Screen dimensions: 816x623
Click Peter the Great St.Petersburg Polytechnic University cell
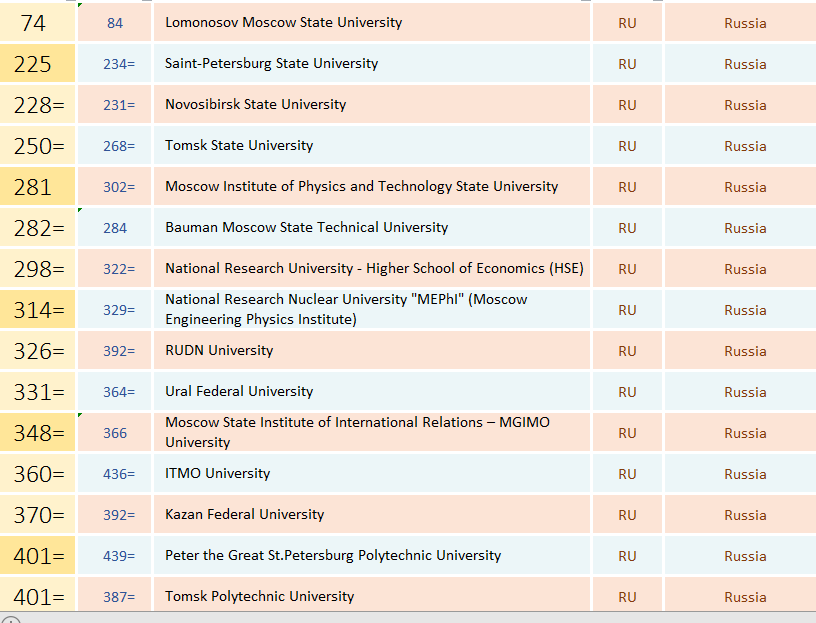pyautogui.click(x=372, y=556)
